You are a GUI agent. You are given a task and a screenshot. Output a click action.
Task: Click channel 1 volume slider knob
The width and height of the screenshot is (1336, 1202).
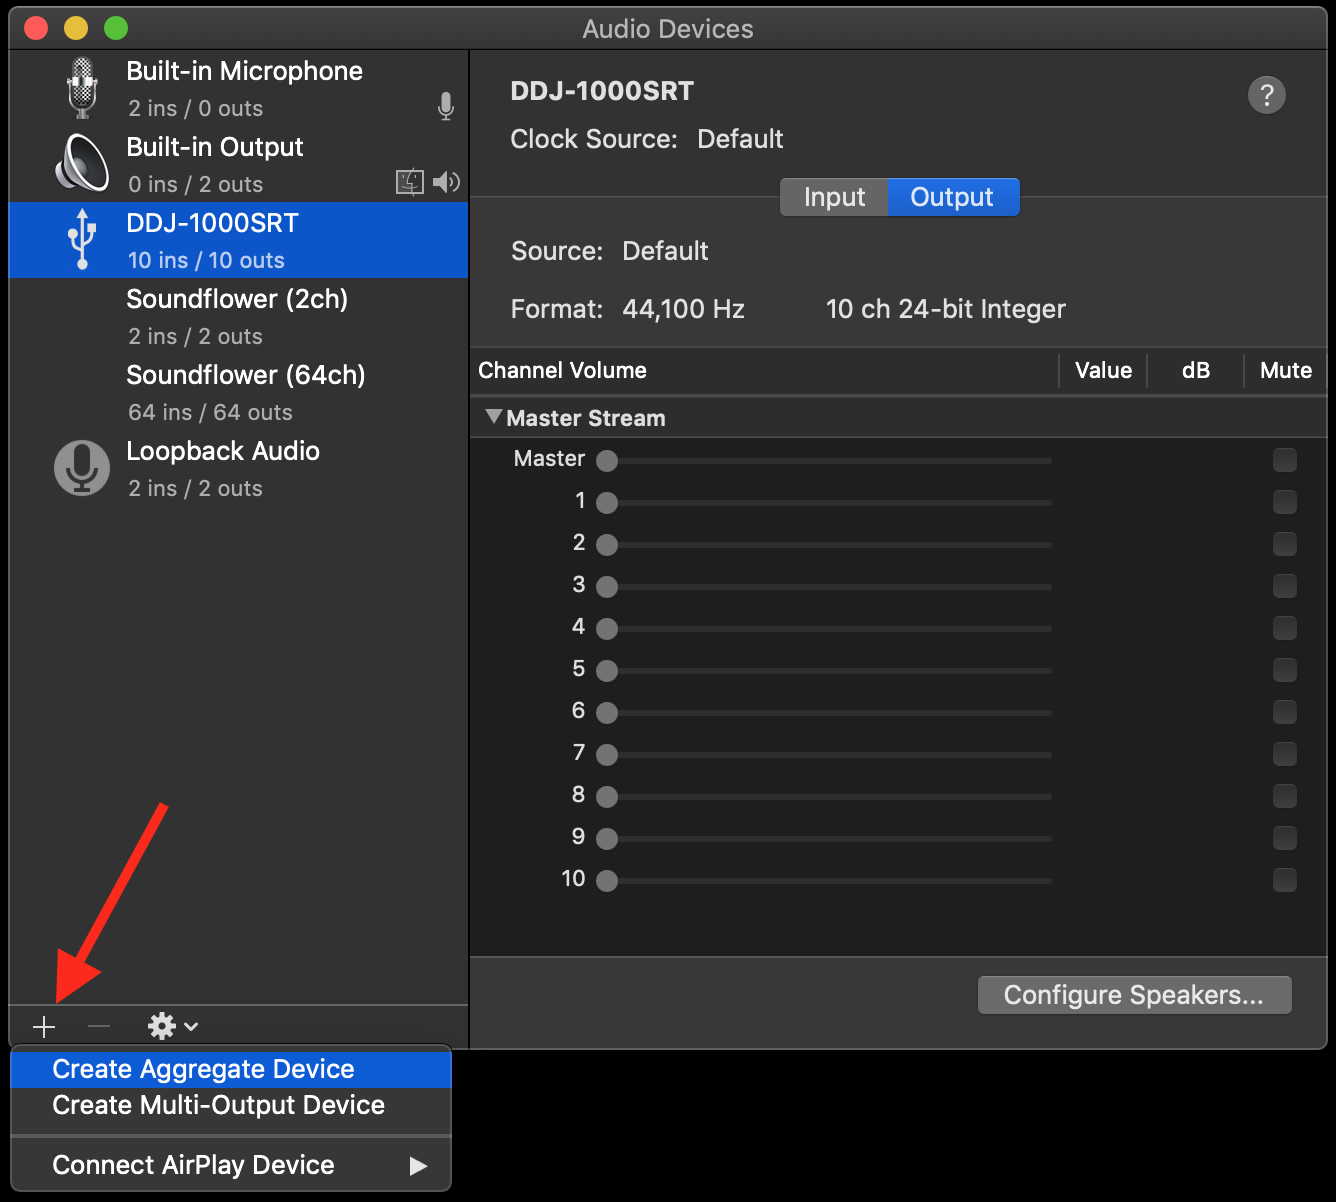tap(607, 503)
